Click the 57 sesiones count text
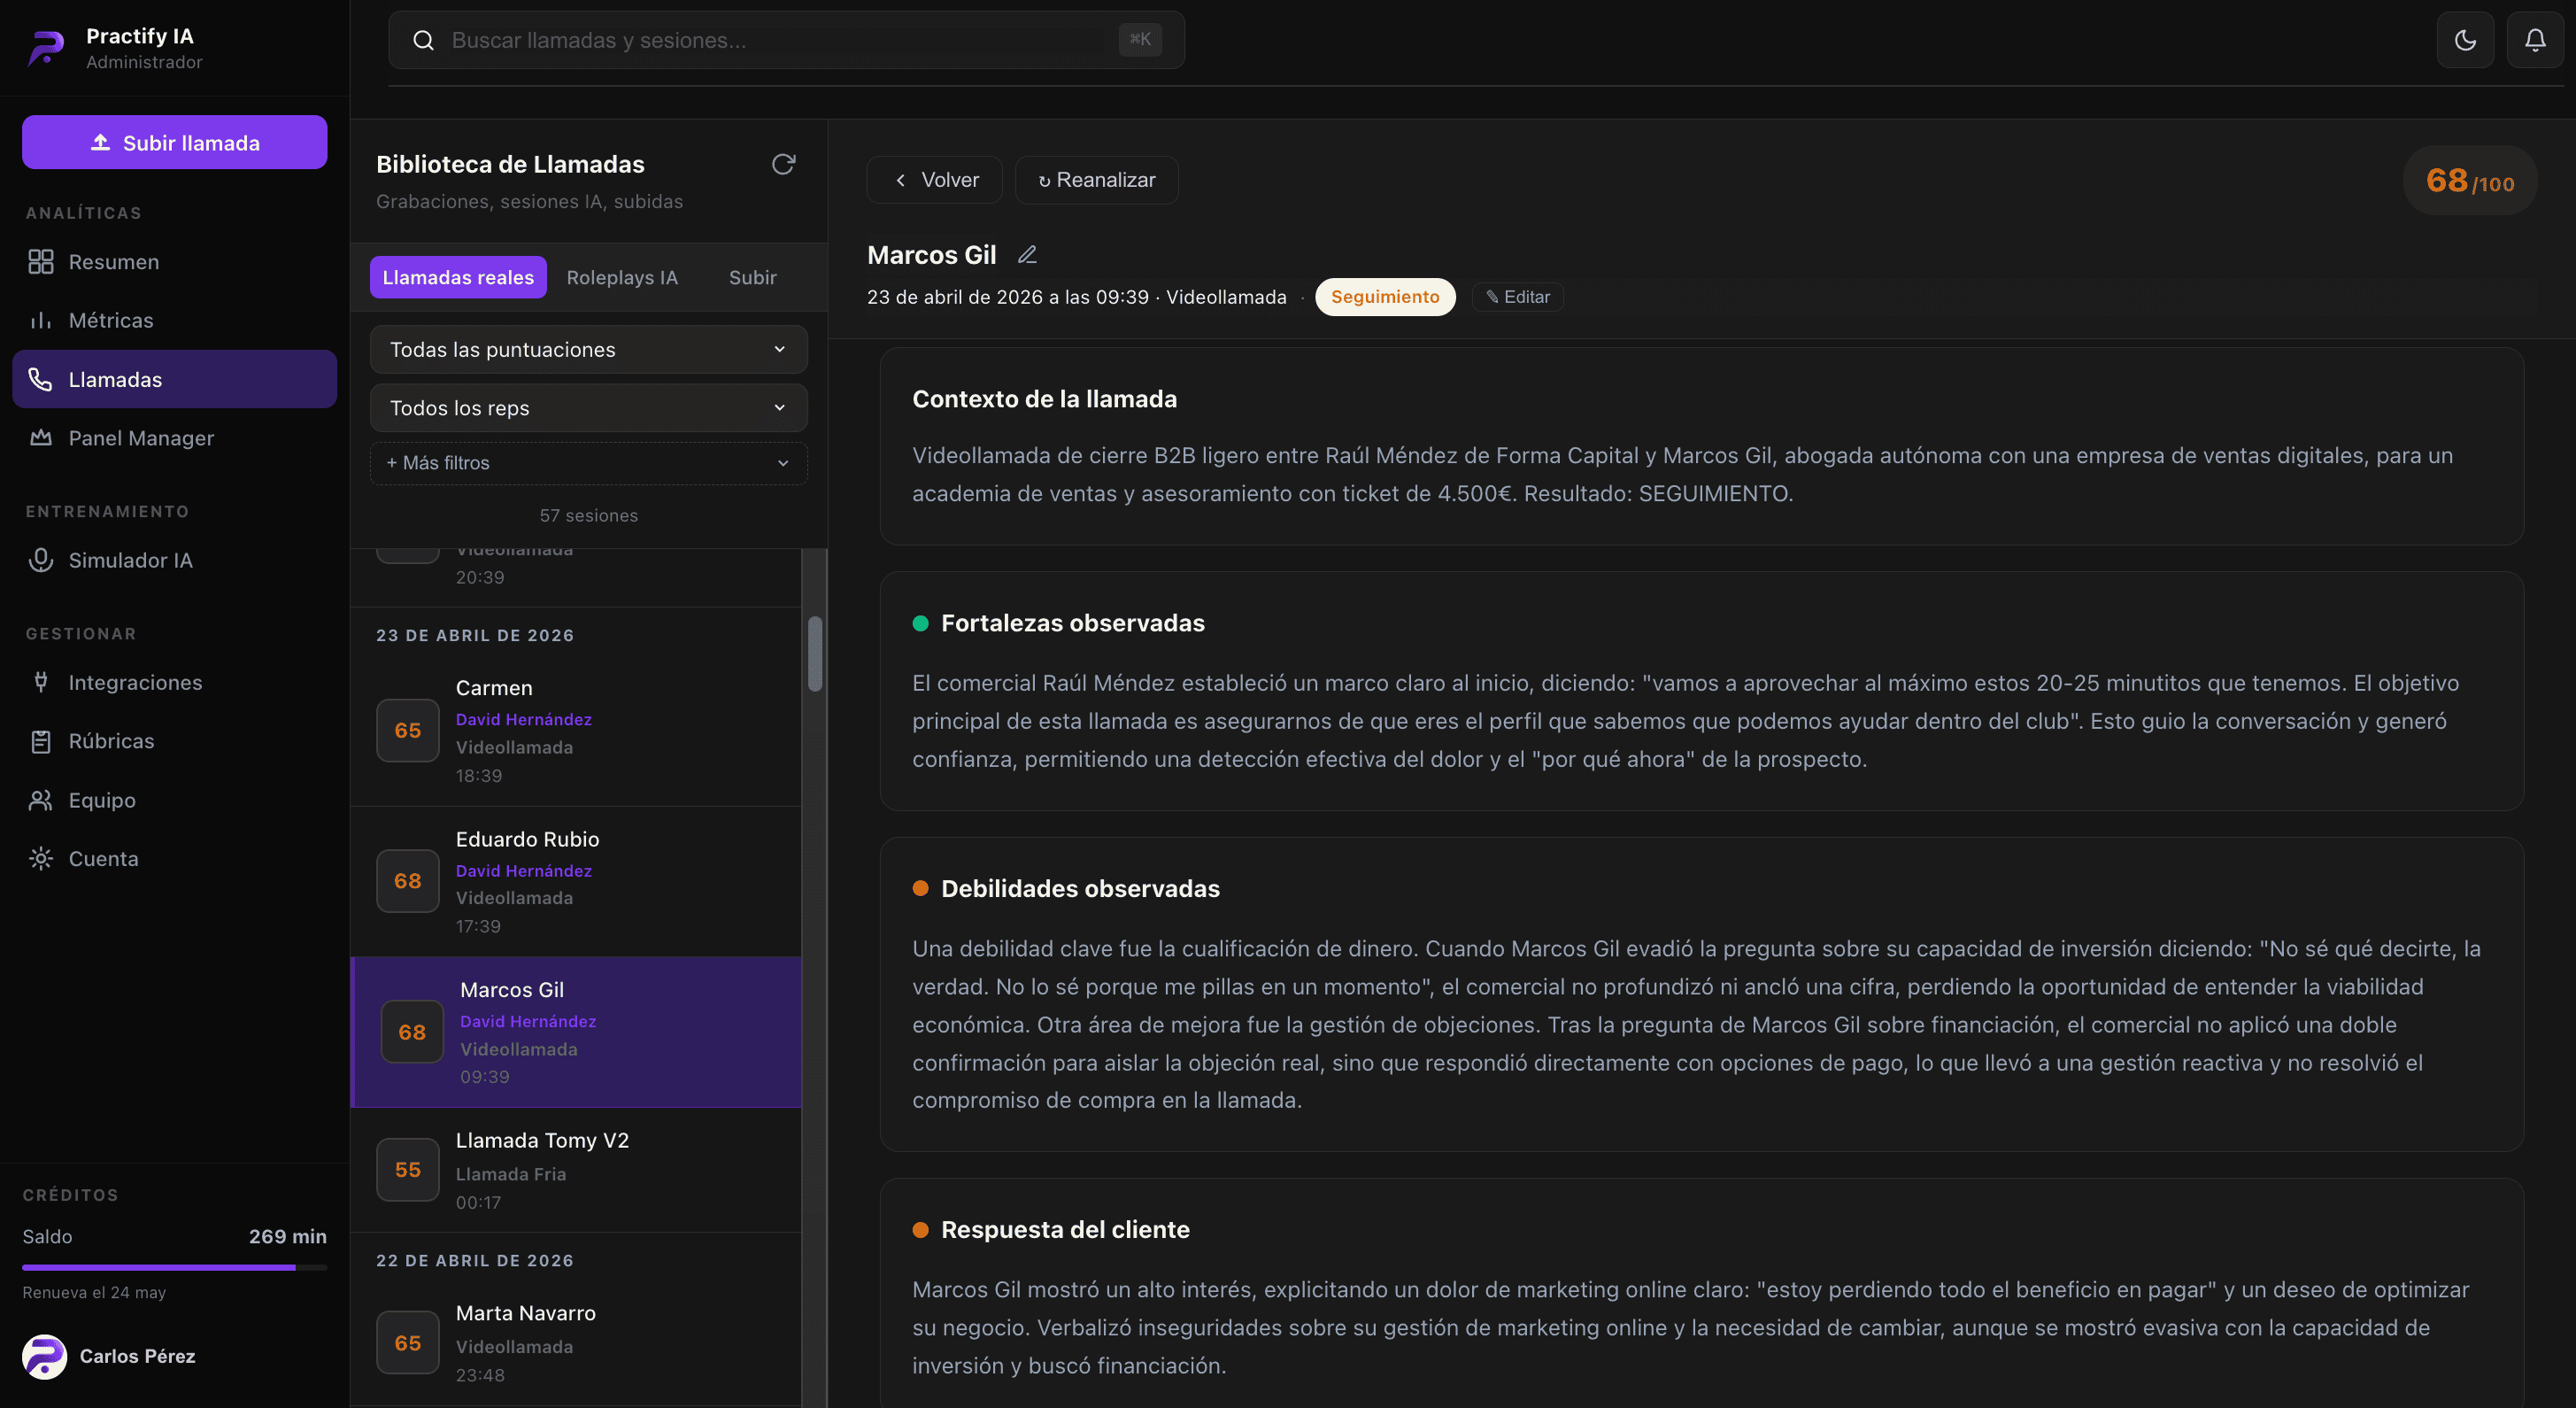The image size is (2576, 1408). click(x=588, y=515)
